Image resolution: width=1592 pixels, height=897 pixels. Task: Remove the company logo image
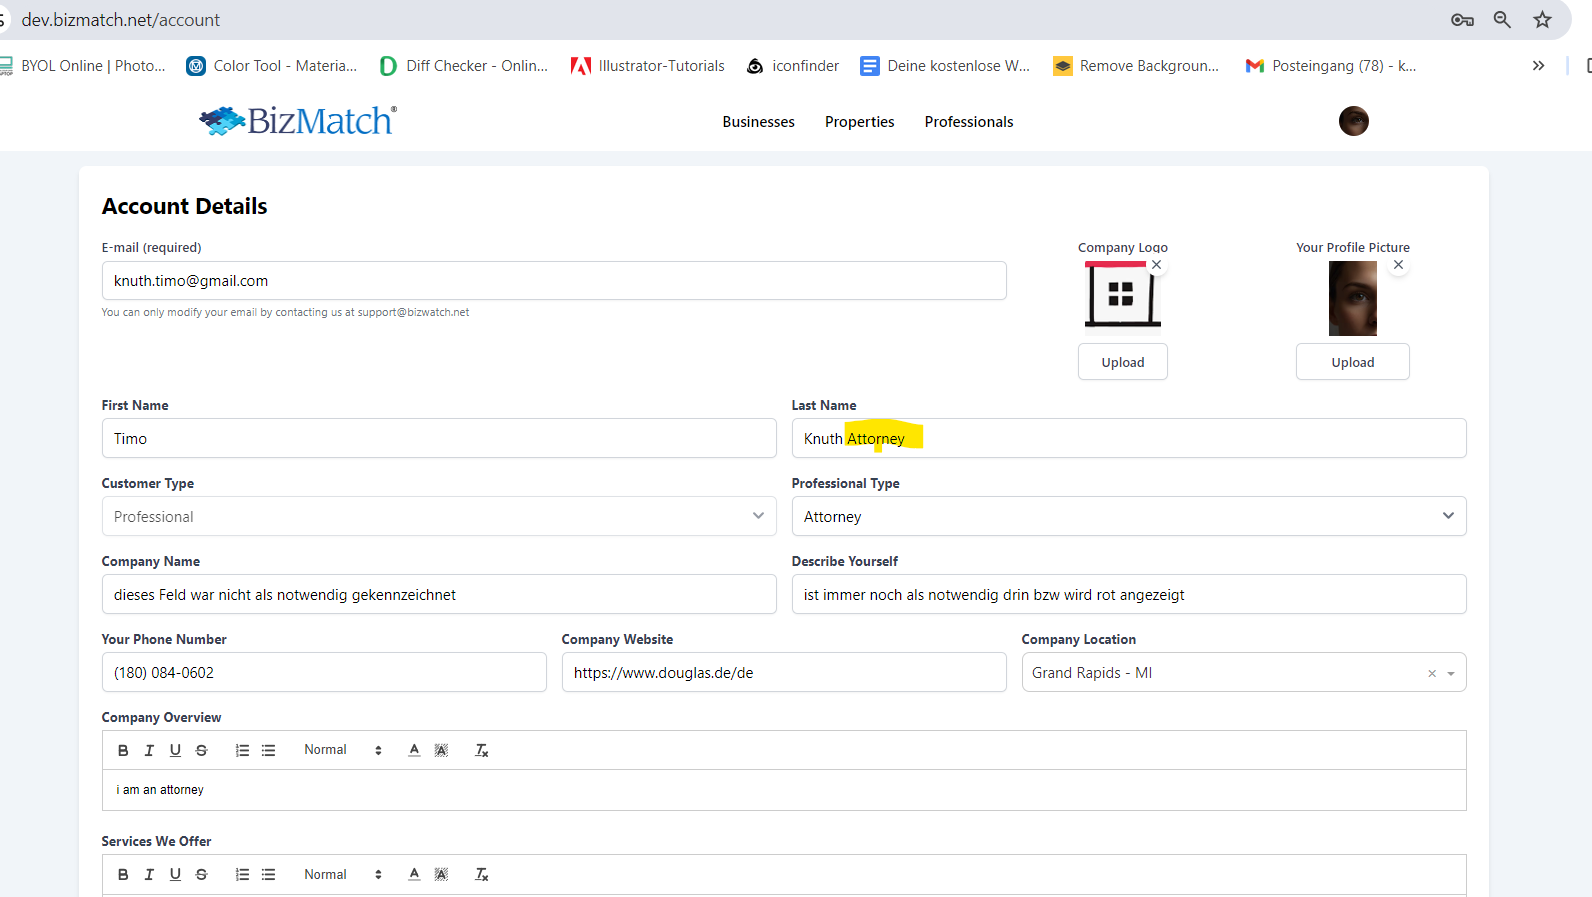coord(1156,265)
